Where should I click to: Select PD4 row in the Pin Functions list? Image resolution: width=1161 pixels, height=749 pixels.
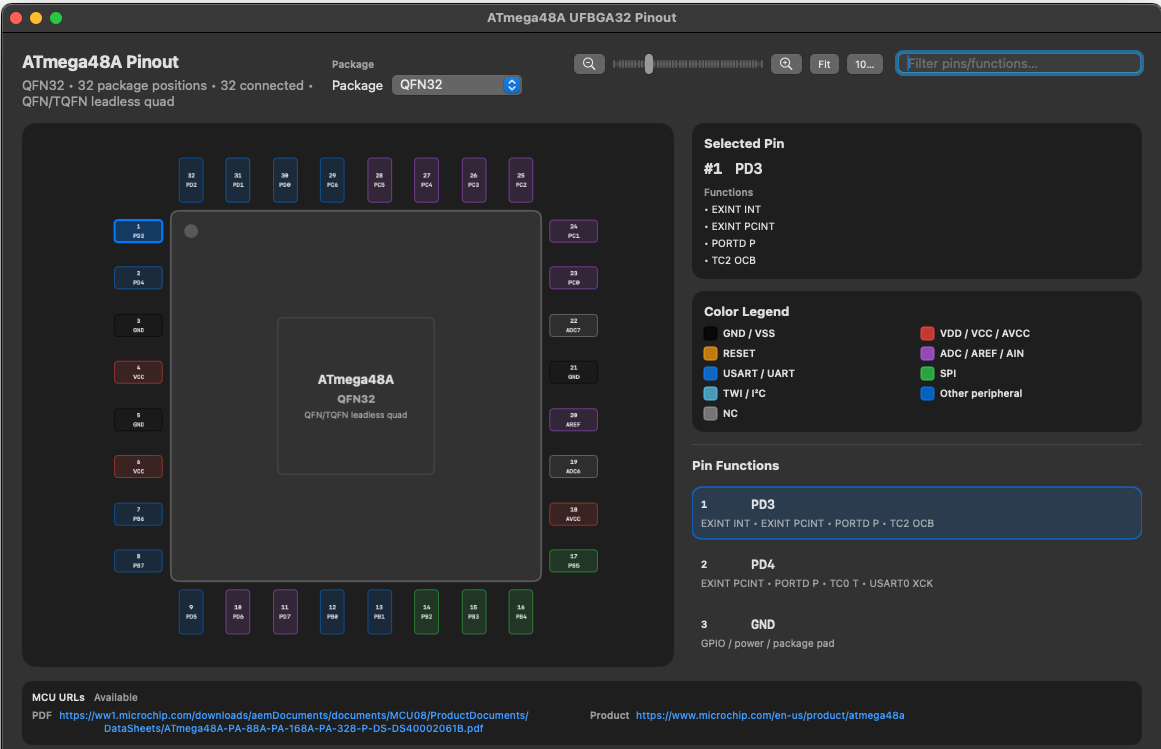tap(917, 574)
